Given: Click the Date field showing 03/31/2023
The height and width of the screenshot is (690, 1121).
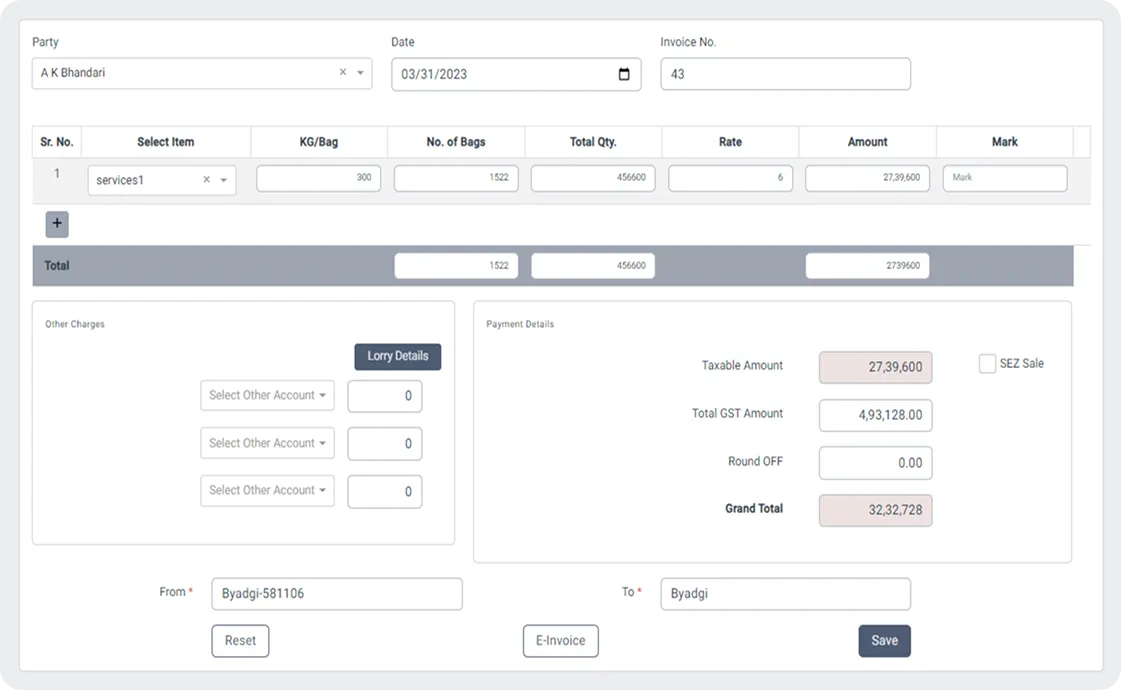Looking at the screenshot, I should pos(516,74).
